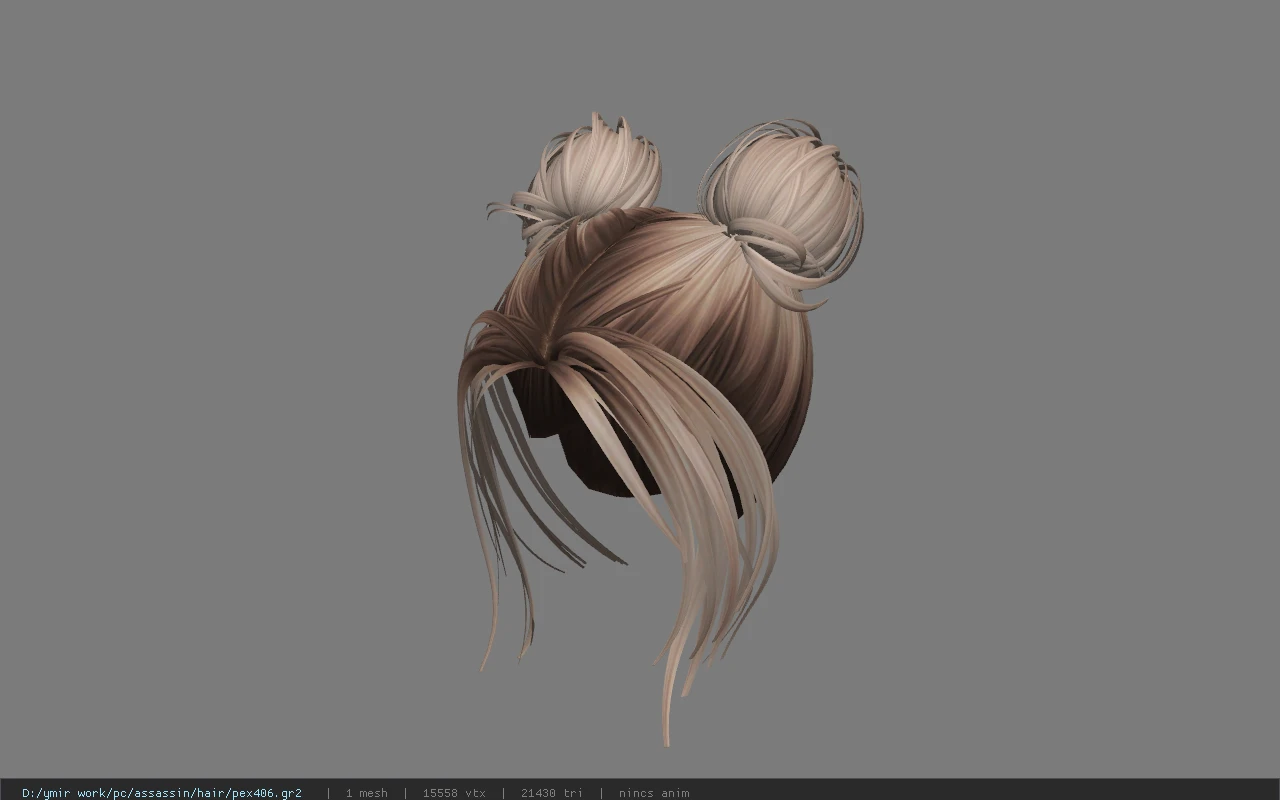Click the '21430 tri' triangle count

coord(552,793)
